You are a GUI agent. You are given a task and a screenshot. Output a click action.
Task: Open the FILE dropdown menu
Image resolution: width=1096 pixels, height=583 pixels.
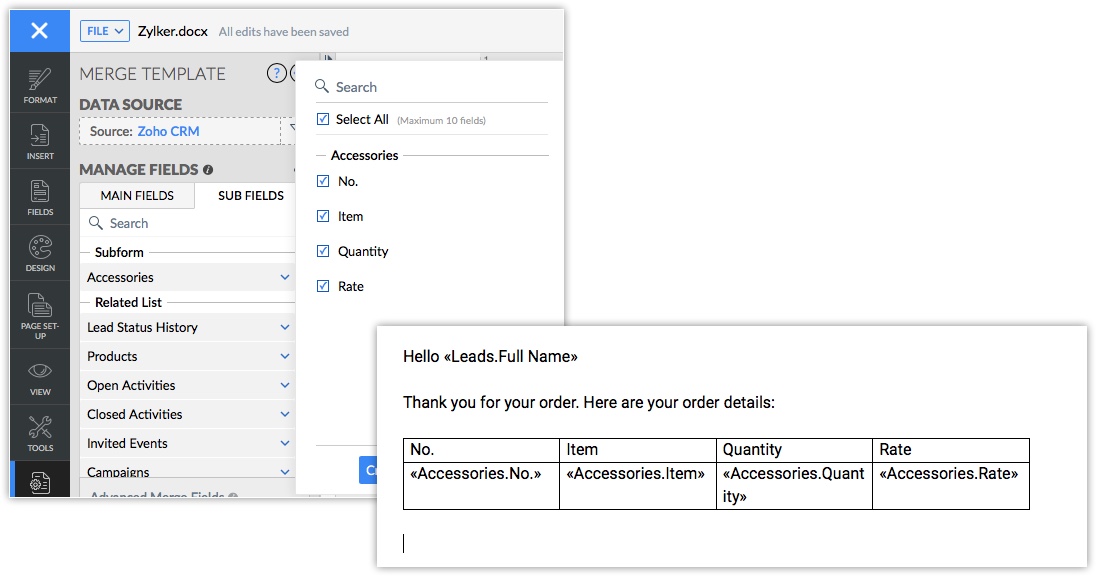(x=105, y=31)
